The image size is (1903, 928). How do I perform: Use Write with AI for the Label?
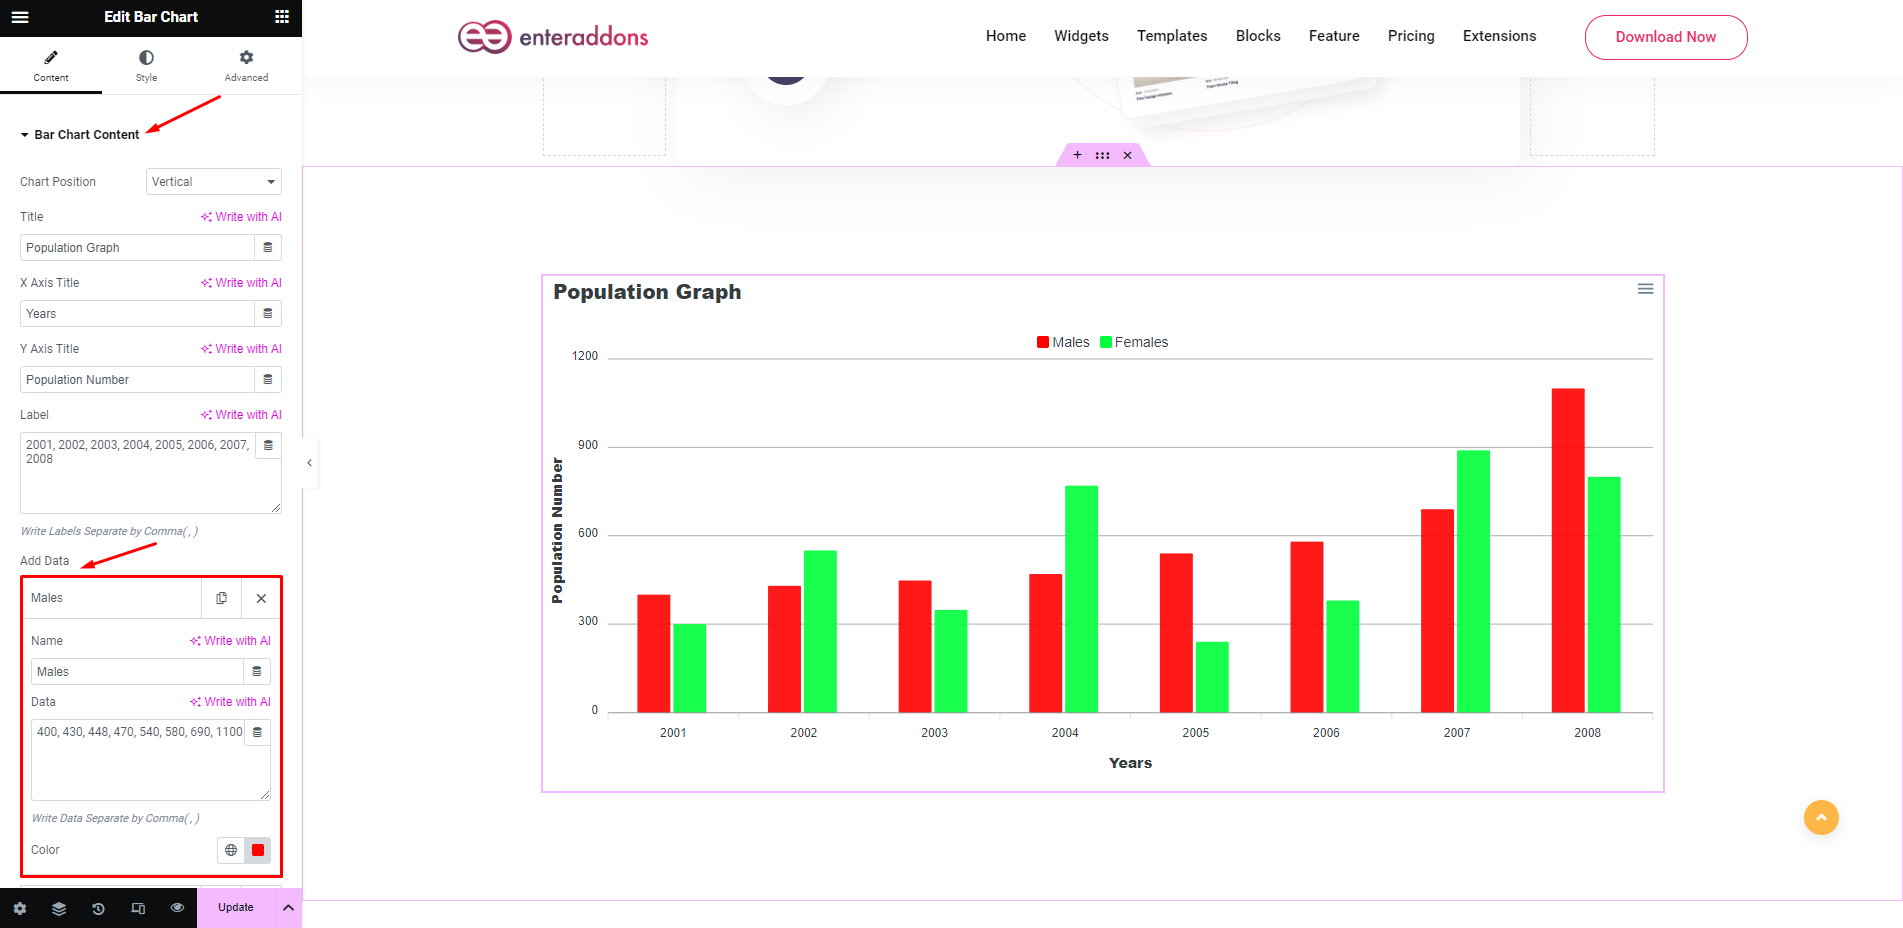241,414
